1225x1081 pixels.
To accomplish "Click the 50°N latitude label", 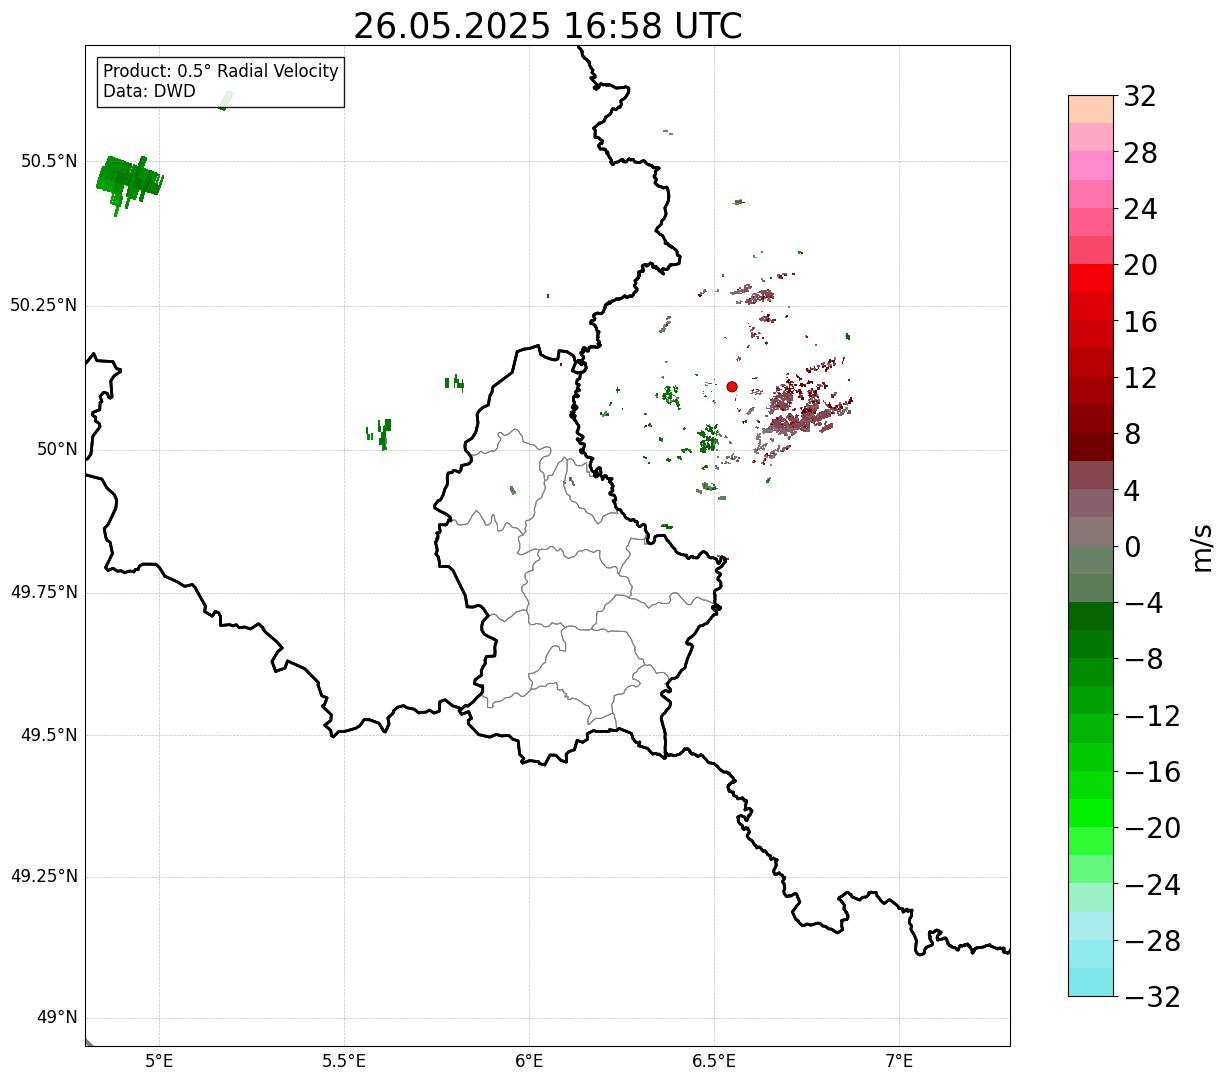I will [x=57, y=449].
